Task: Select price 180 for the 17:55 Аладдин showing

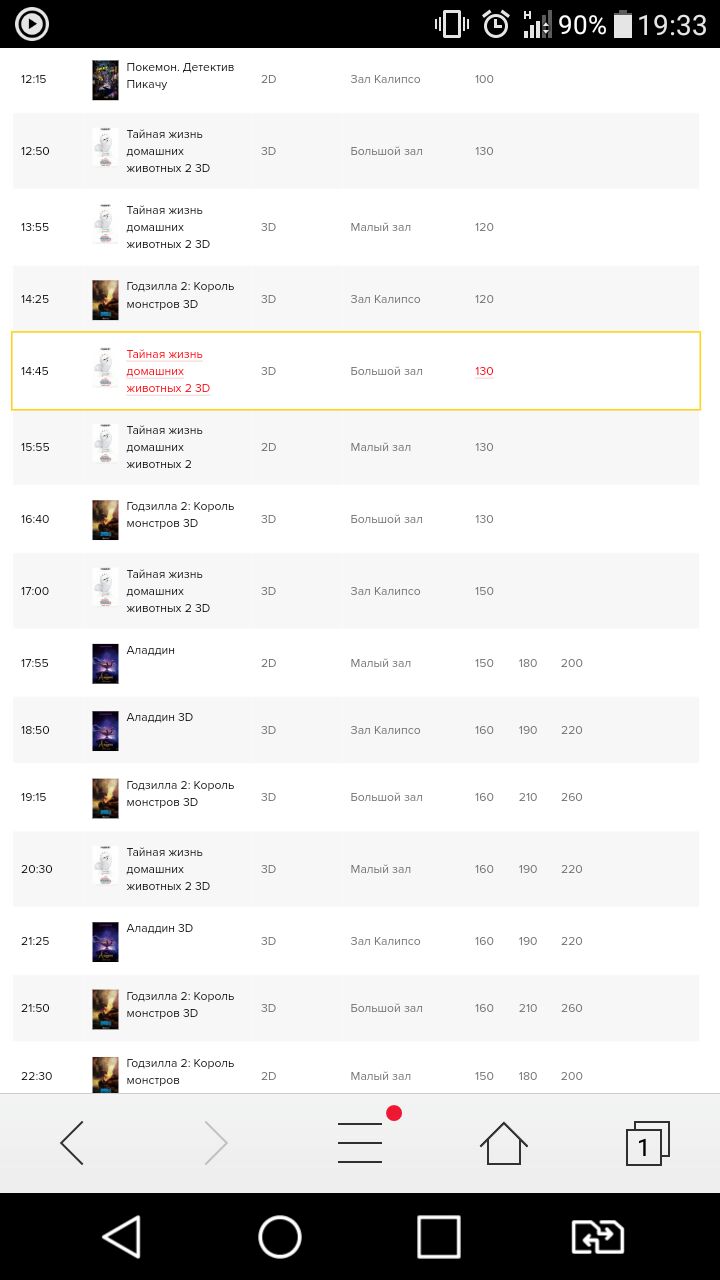Action: (x=528, y=663)
